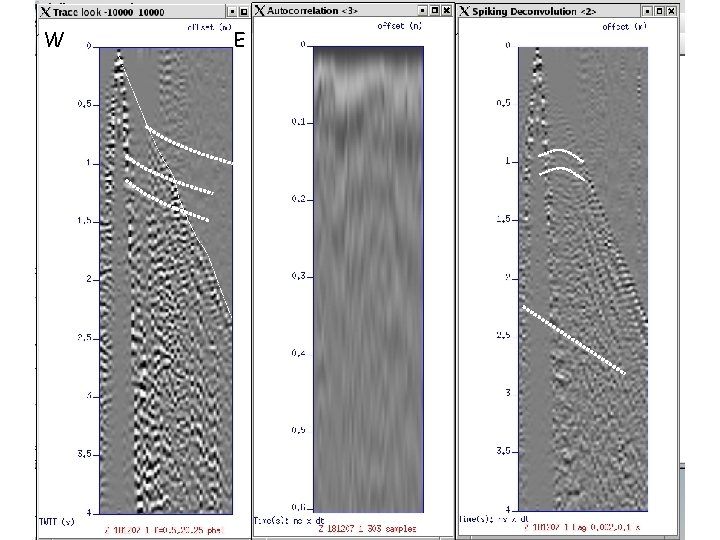Click the X icon of the Spiking Deconvolution window
The image size is (720, 540).
click(x=465, y=11)
